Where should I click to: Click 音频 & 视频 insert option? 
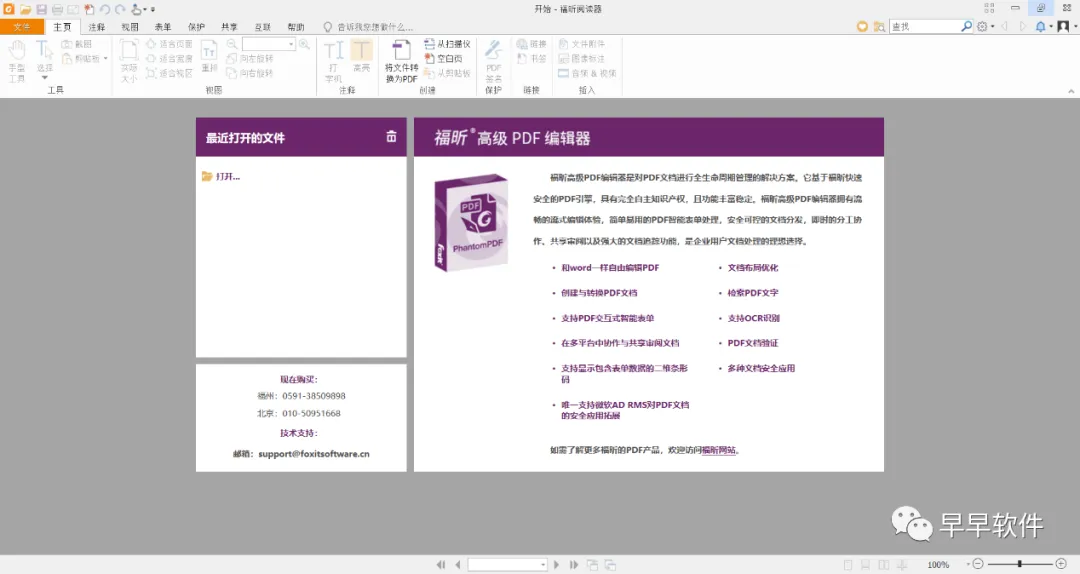[588, 73]
